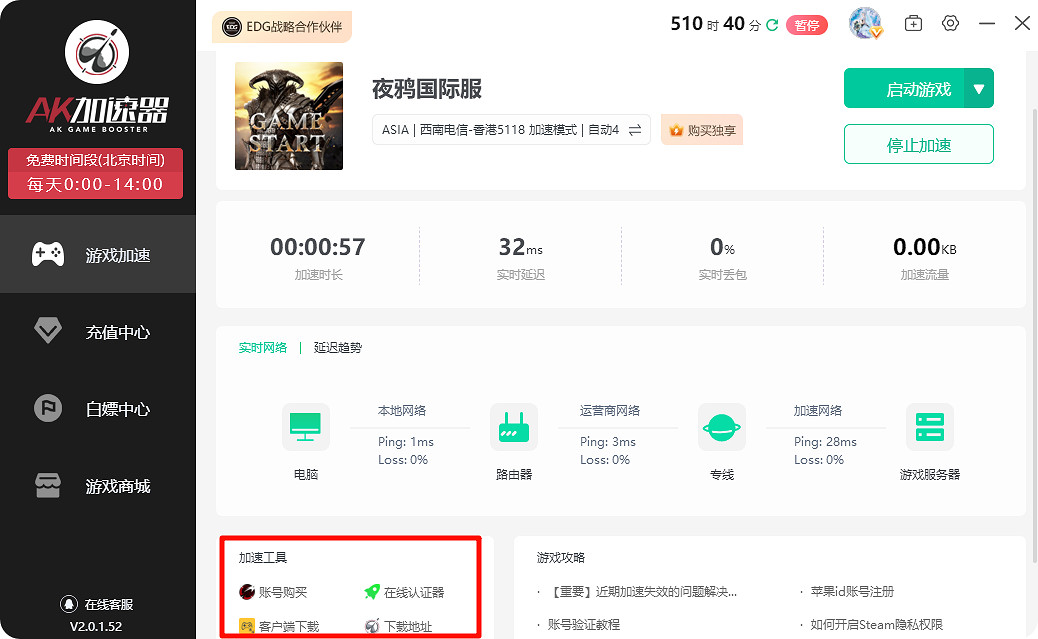Click the 停止加速 button
The height and width of the screenshot is (639, 1038).
point(918,144)
